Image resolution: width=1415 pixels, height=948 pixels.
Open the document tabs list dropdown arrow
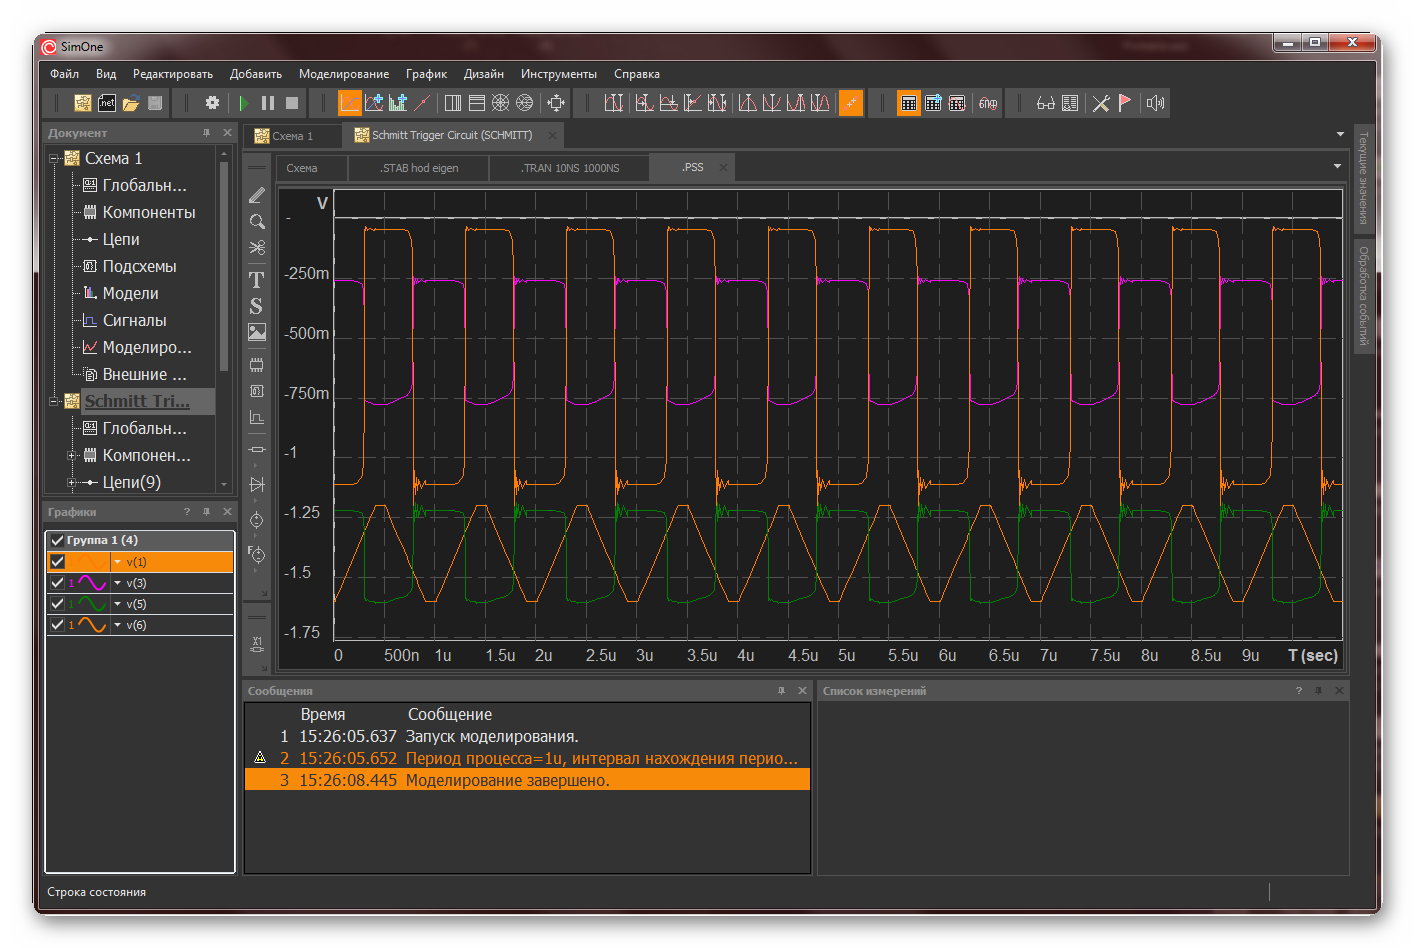pos(1340,134)
